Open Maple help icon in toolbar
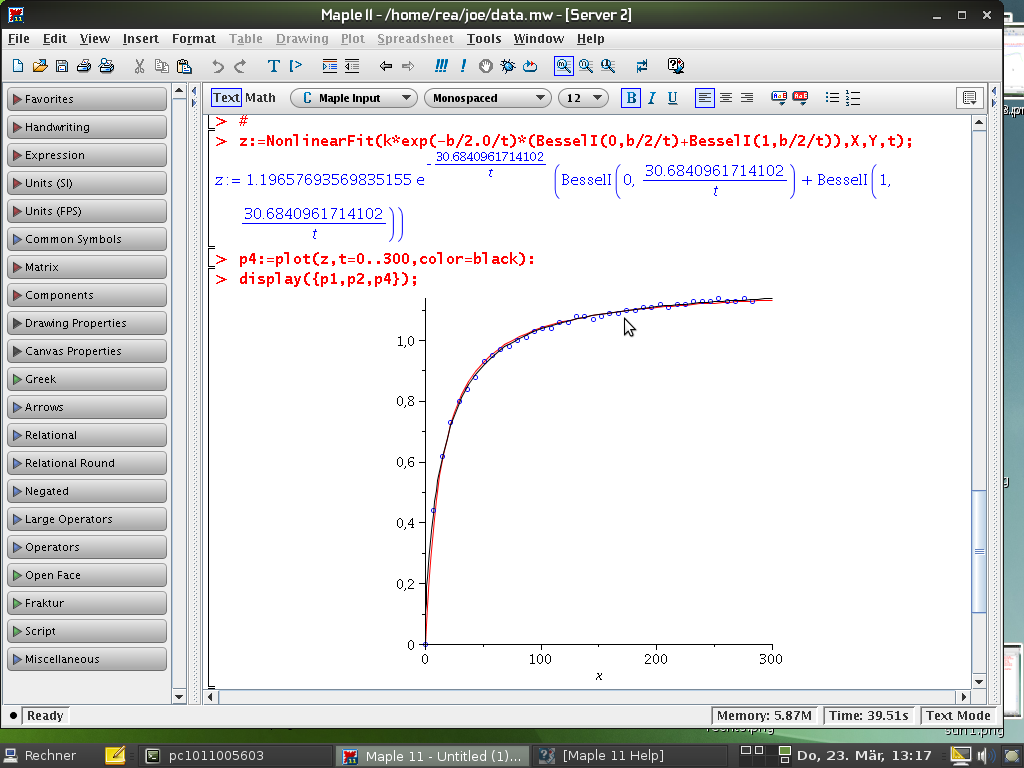The height and width of the screenshot is (768, 1024). coord(676,66)
